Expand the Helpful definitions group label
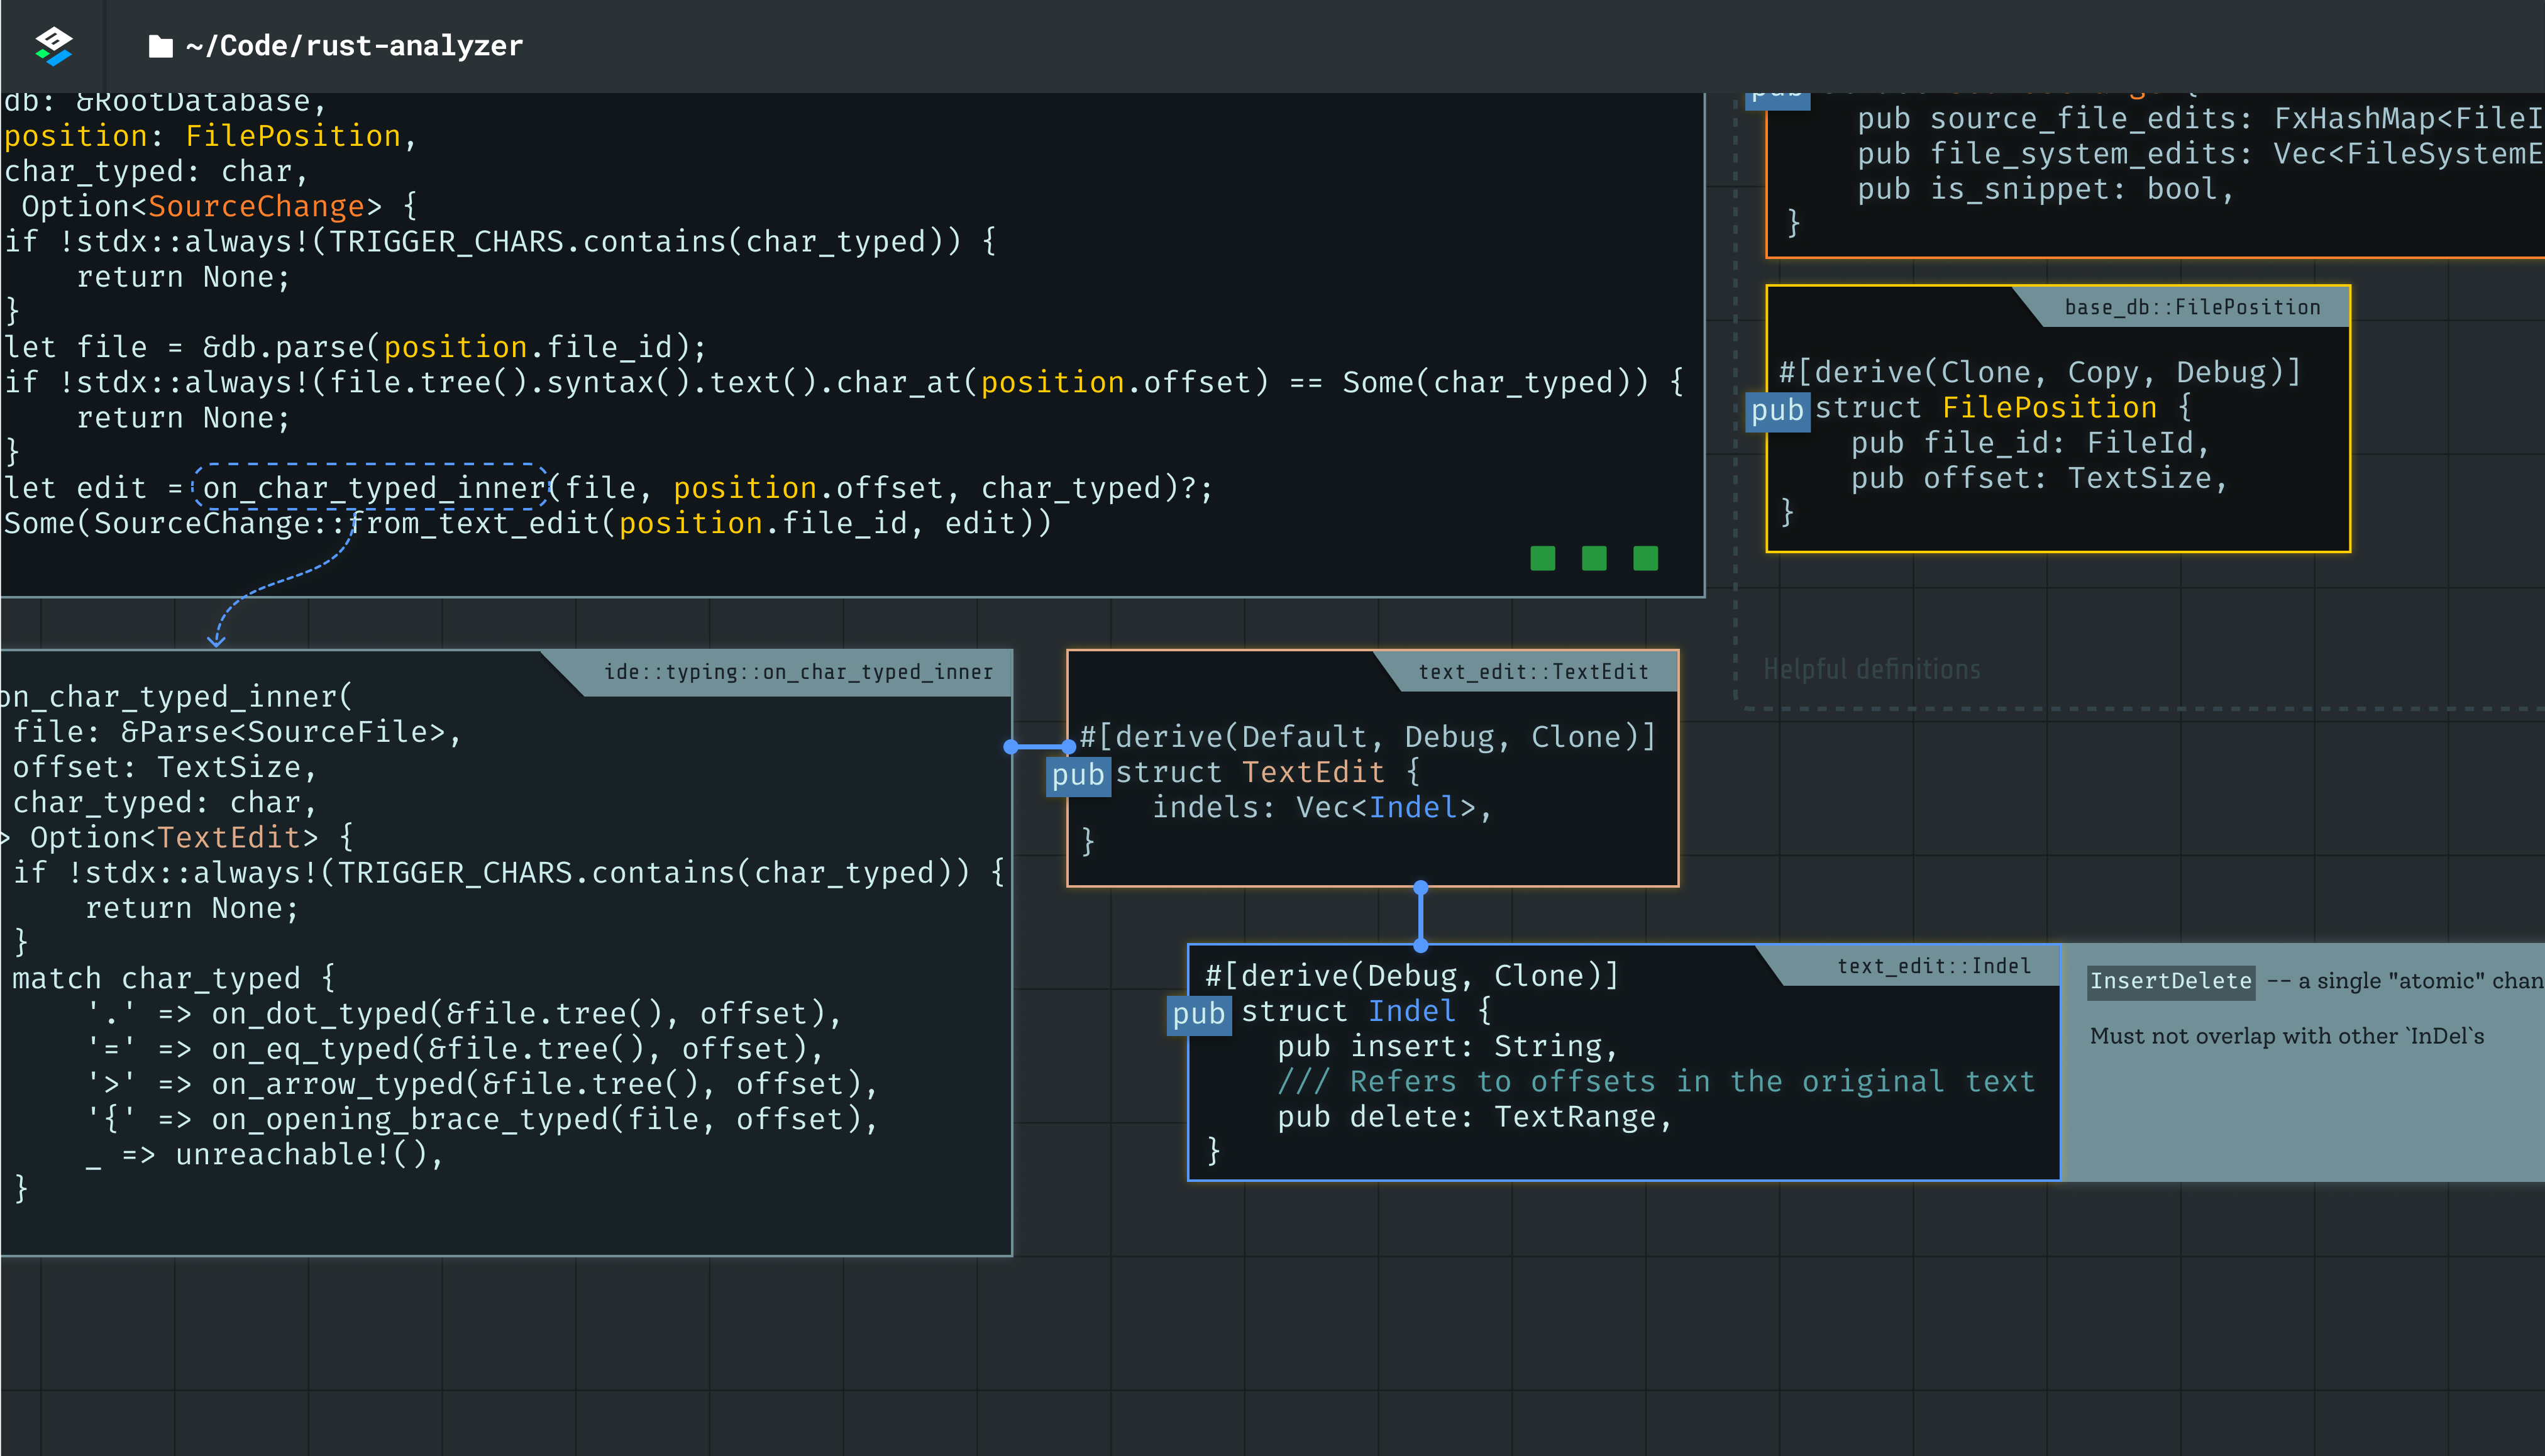 (x=1871, y=669)
